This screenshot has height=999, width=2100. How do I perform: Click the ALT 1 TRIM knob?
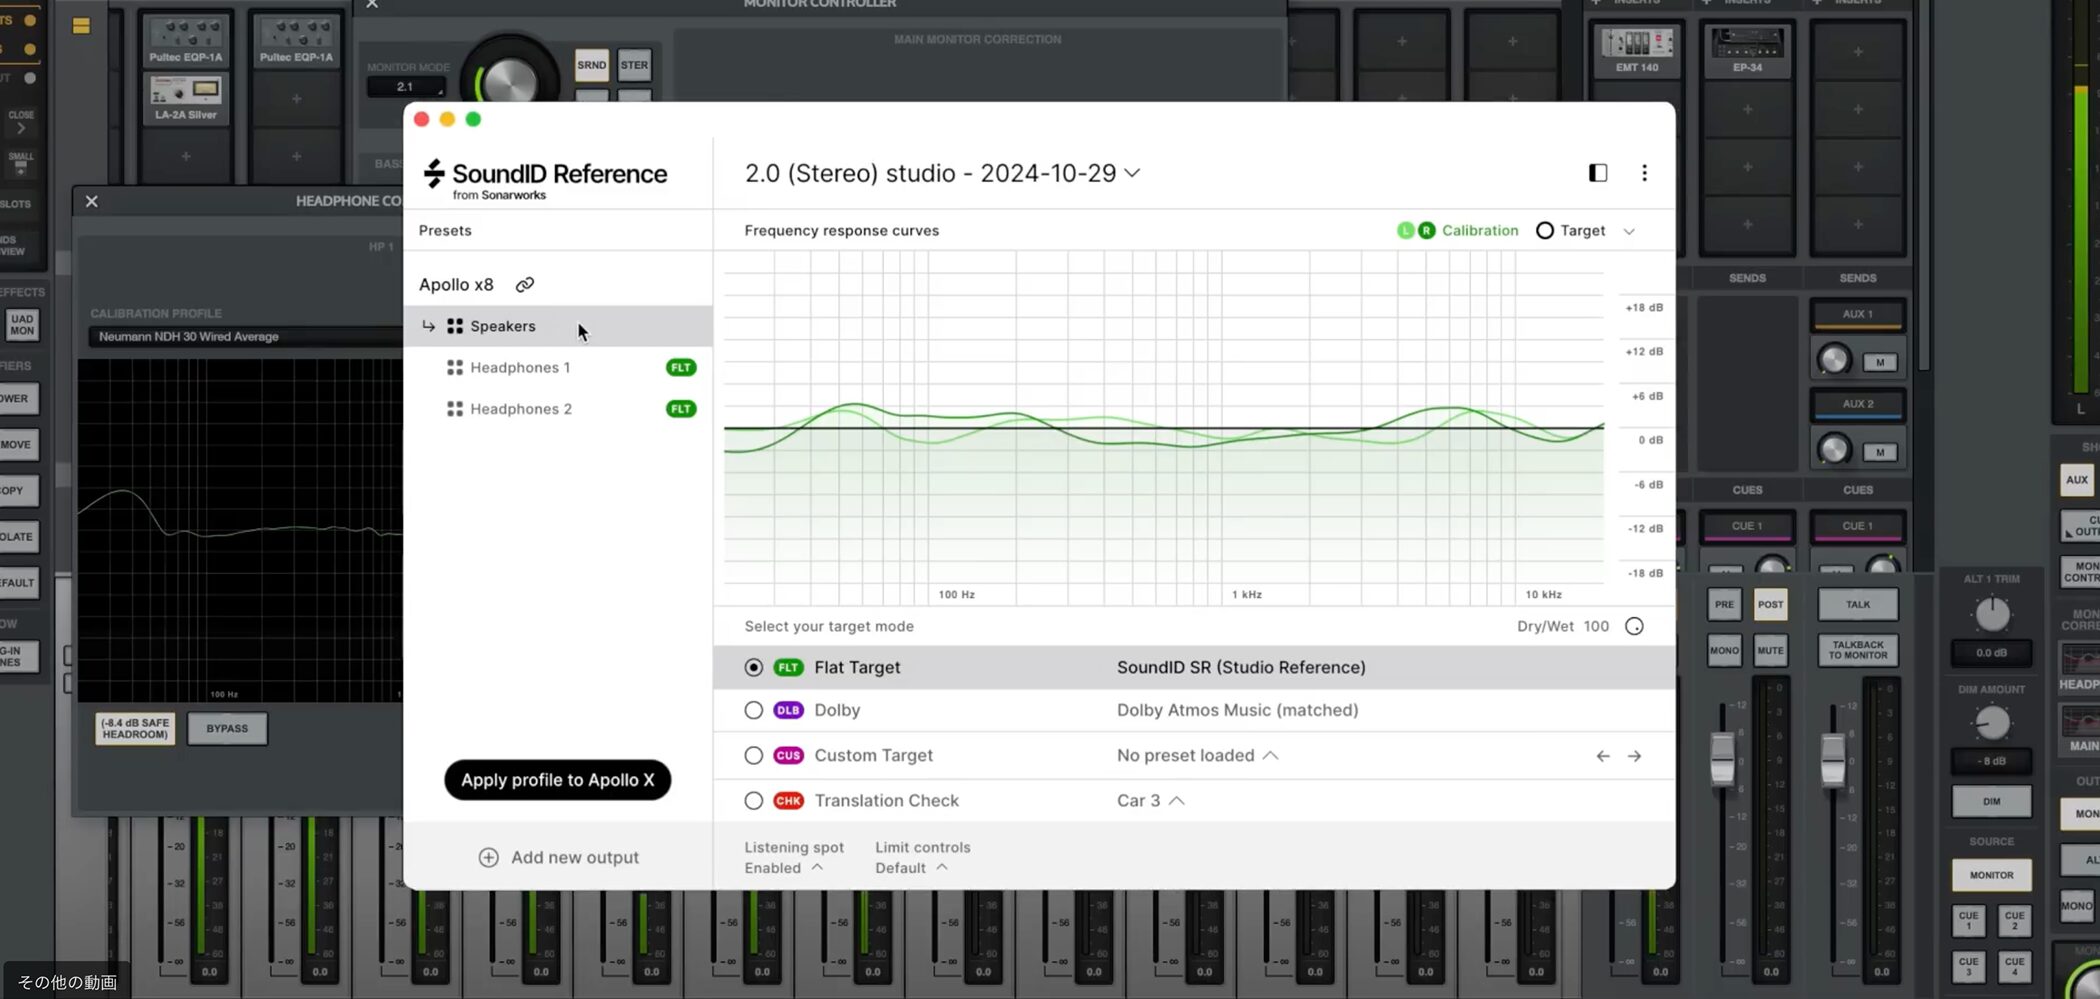point(1991,614)
